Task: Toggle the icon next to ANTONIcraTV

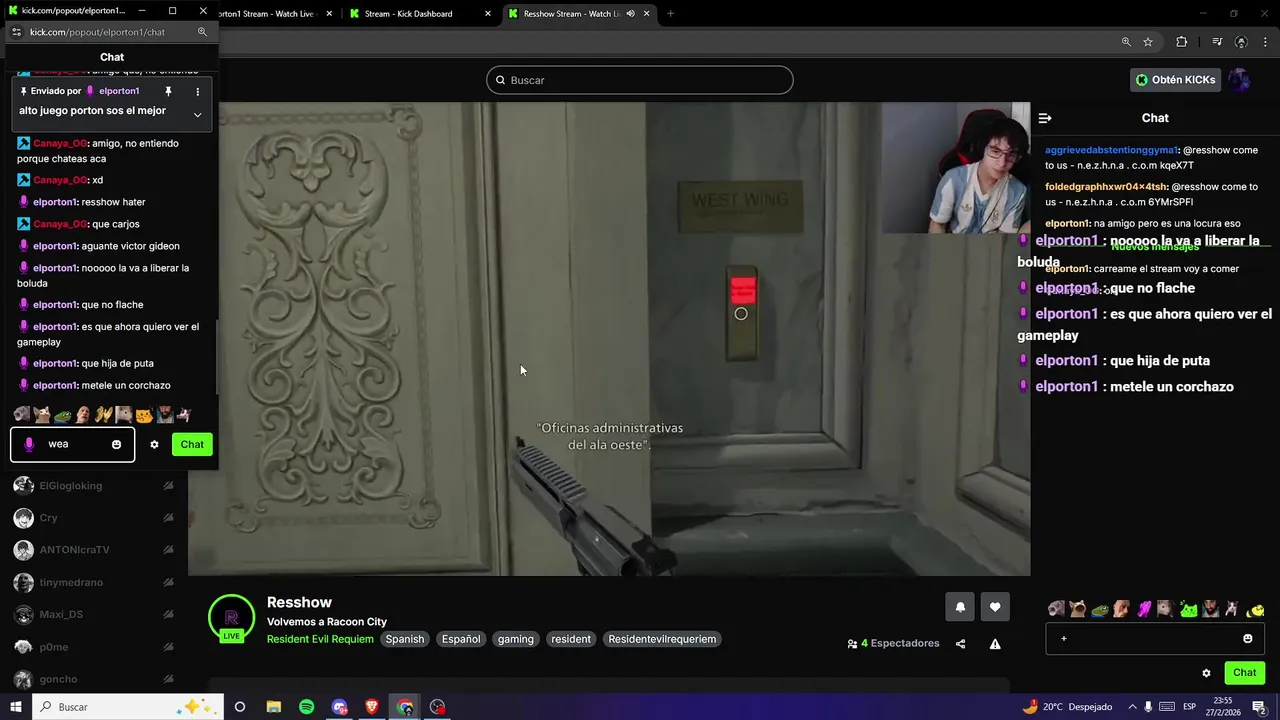Action: pyautogui.click(x=168, y=550)
